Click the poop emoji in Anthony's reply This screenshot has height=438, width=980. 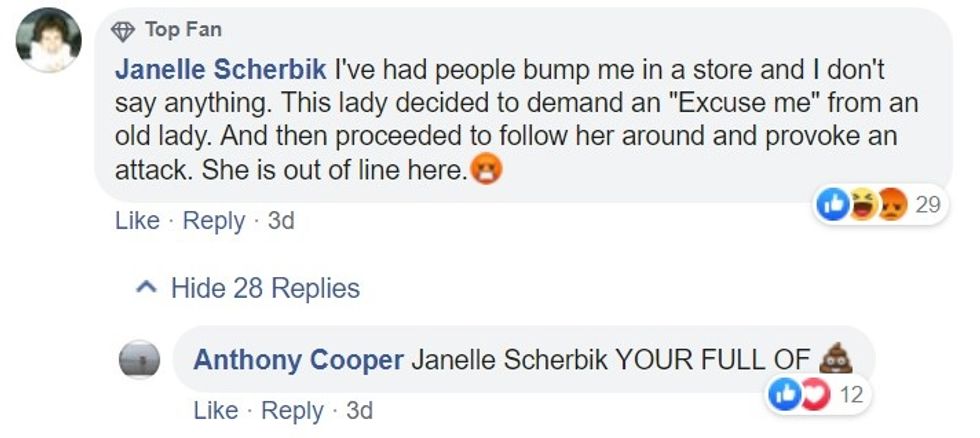[835, 359]
